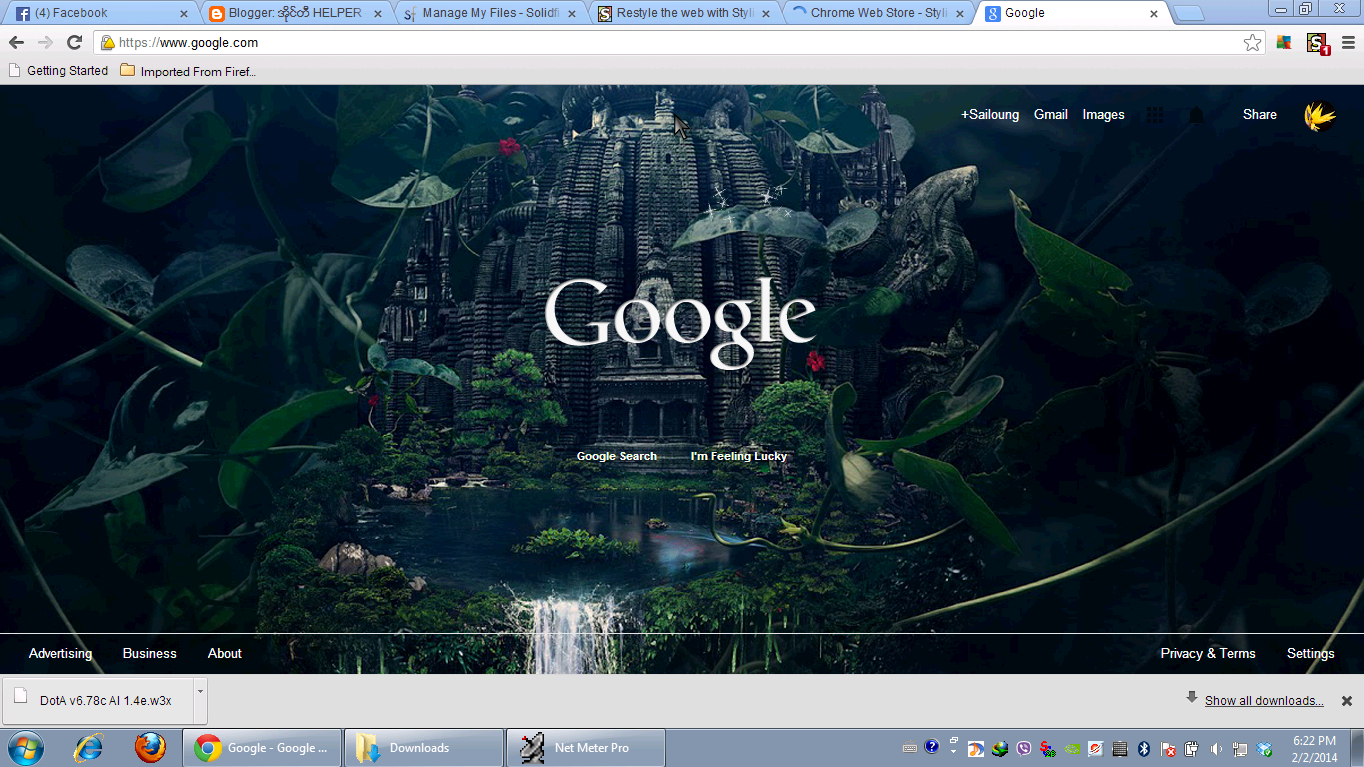Open the Bluetooth tray icon
Screen dimensions: 1364x767
pyautogui.click(x=1144, y=748)
